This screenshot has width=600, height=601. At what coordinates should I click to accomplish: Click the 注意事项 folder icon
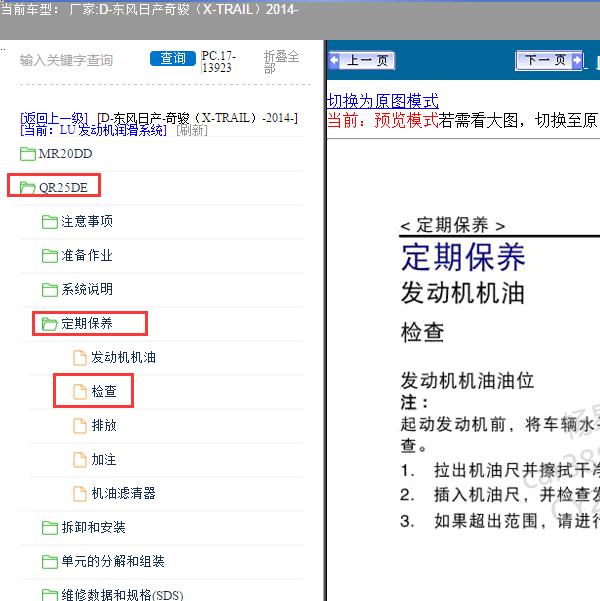pos(50,222)
